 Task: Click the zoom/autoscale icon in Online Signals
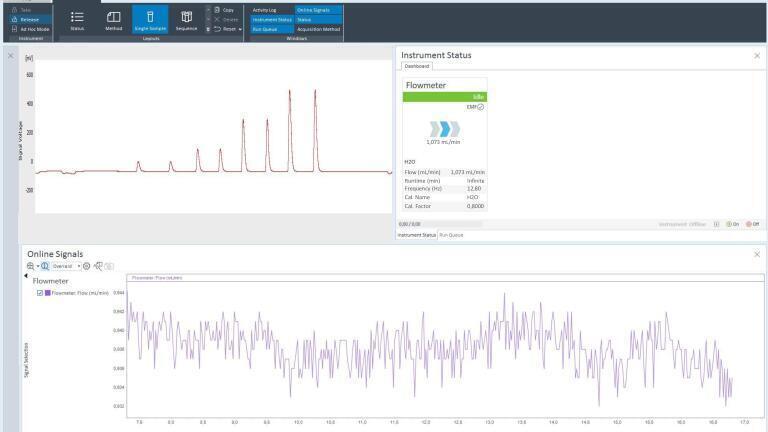30,266
